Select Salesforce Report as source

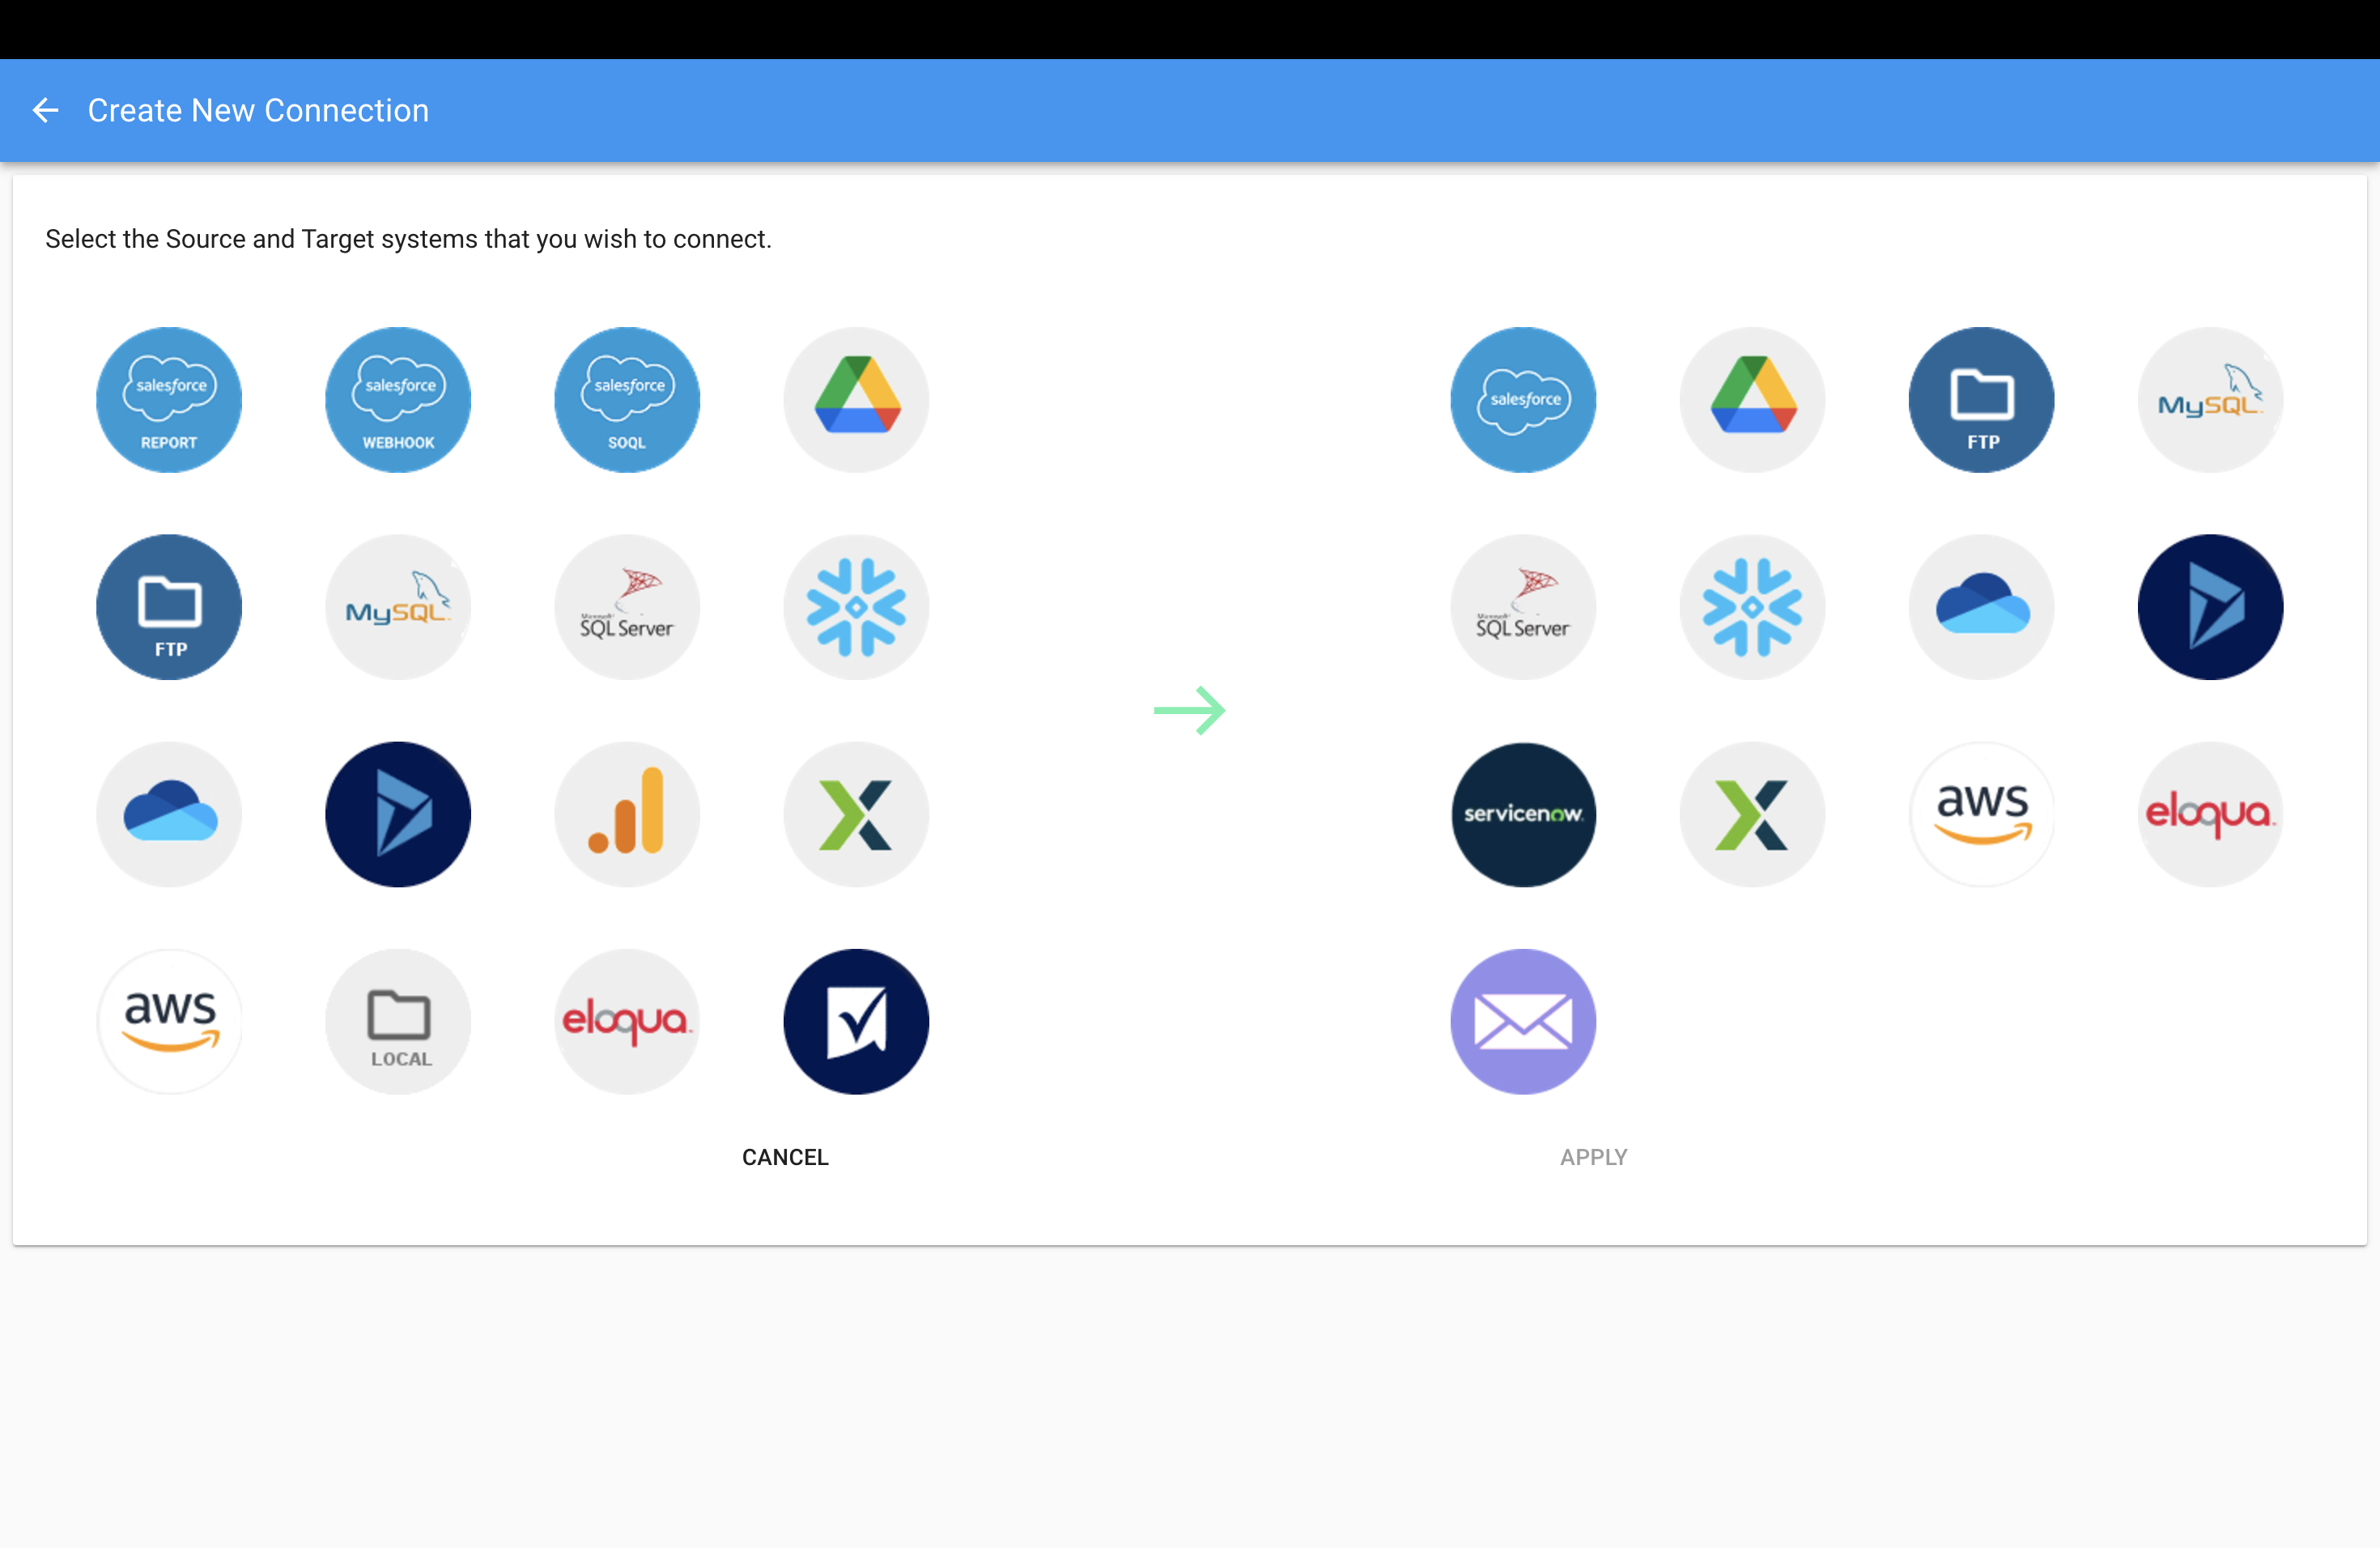click(169, 400)
